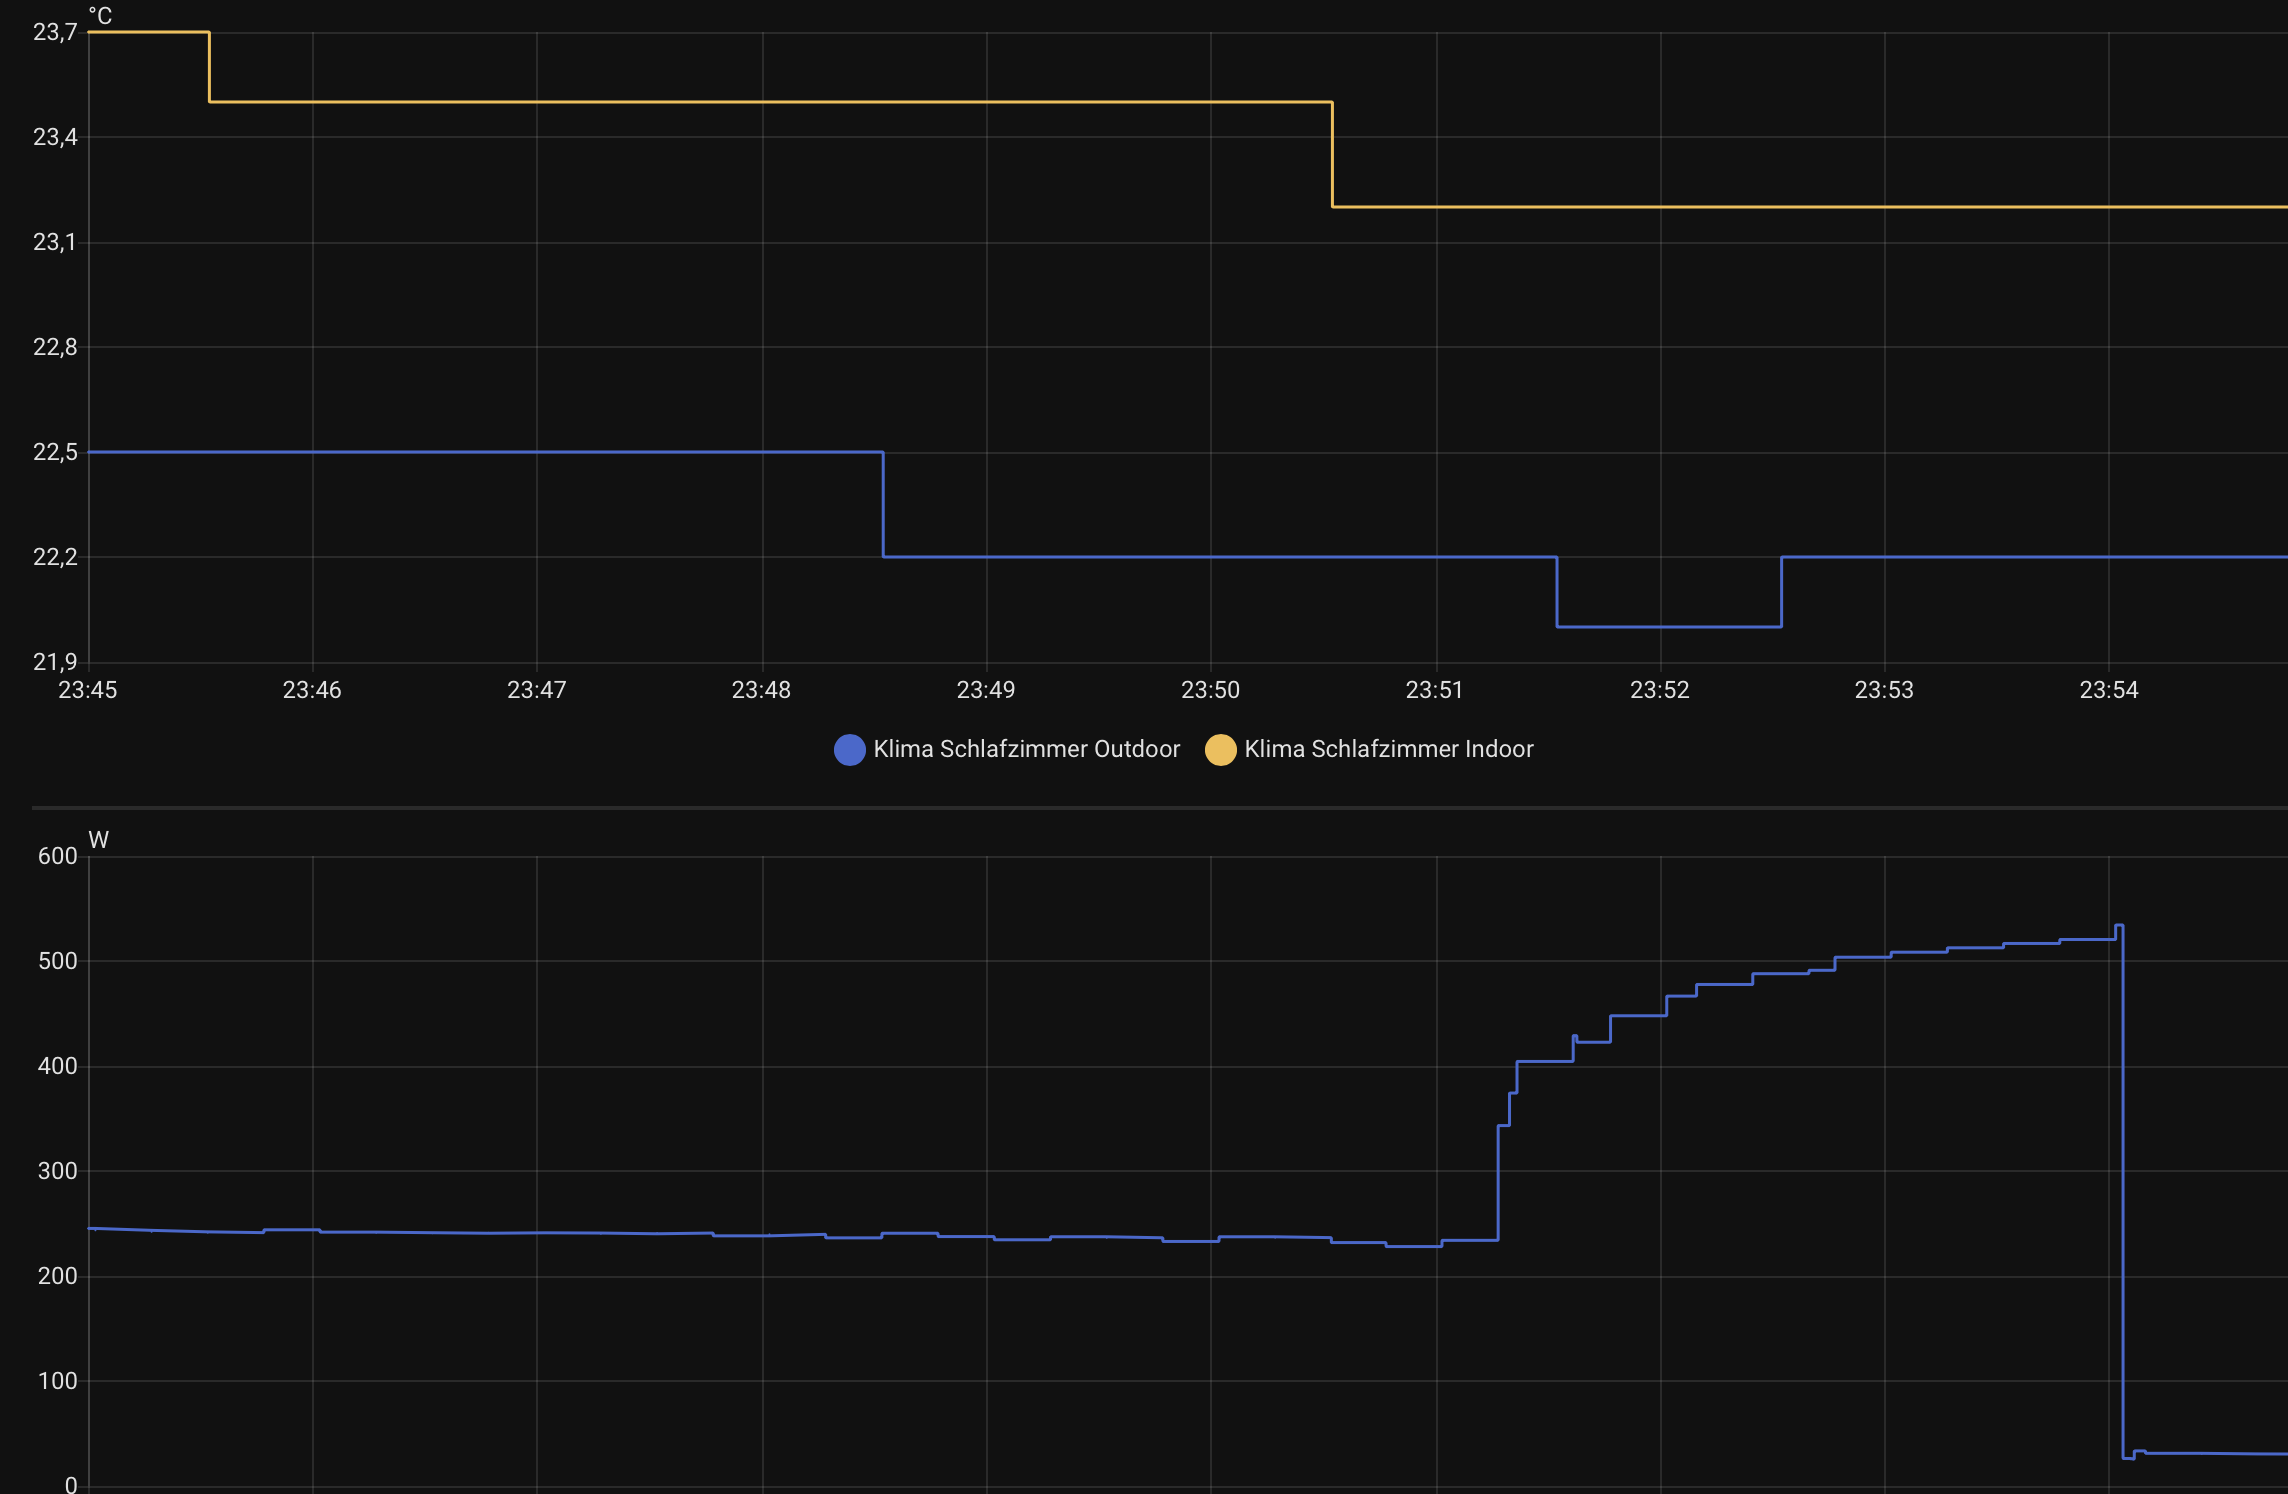Image resolution: width=2288 pixels, height=1494 pixels.
Task: Click the 400 watt axis label
Action: pos(57,1066)
